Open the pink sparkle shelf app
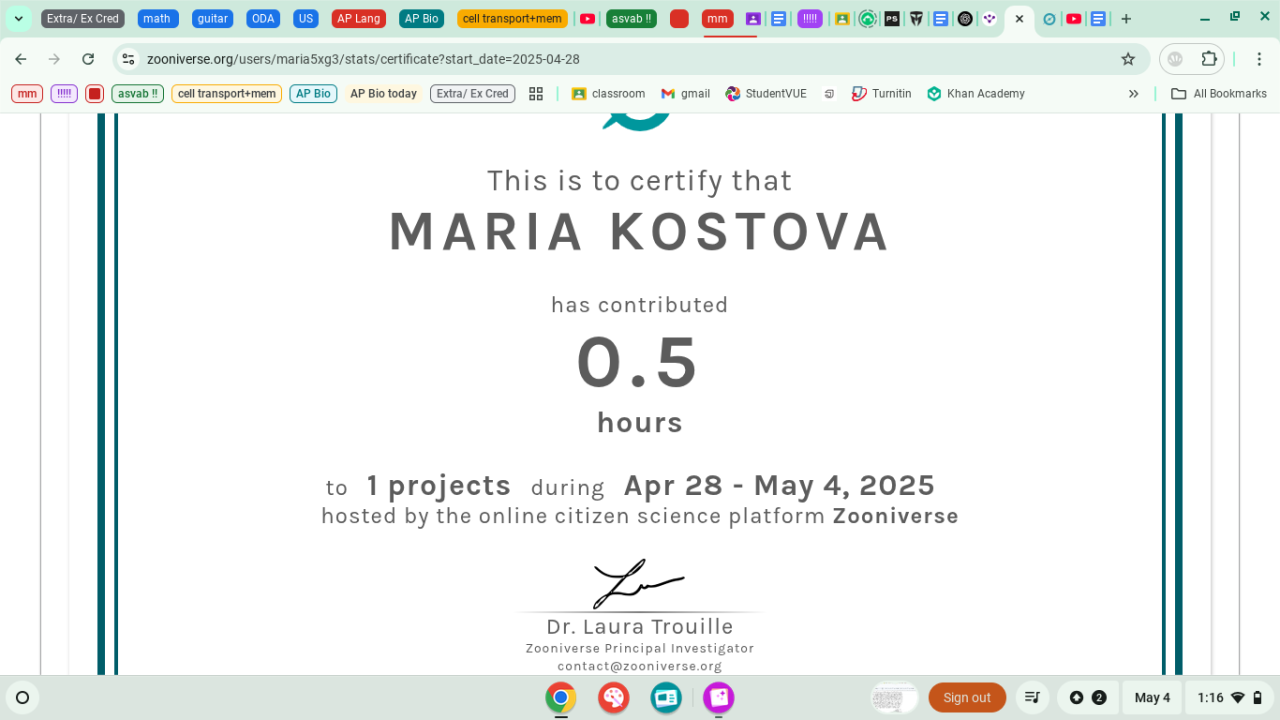The height and width of the screenshot is (720, 1280). [718, 698]
